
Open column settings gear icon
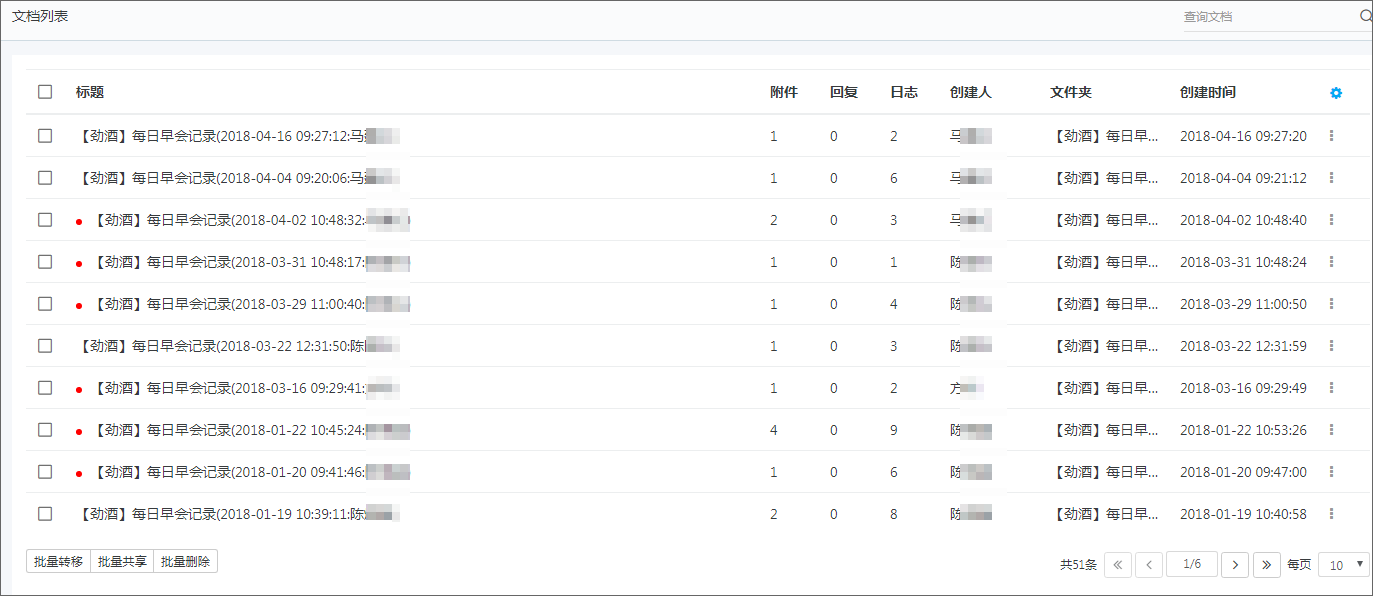tap(1336, 93)
